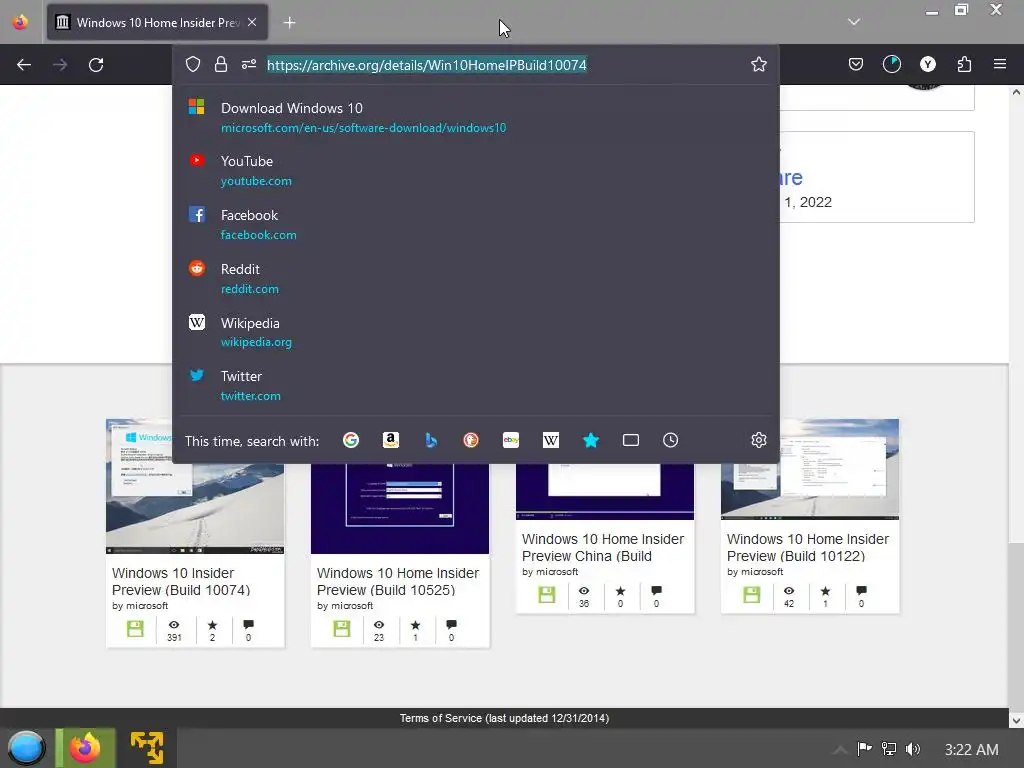Open site permissions icon in address bar

click(249, 64)
